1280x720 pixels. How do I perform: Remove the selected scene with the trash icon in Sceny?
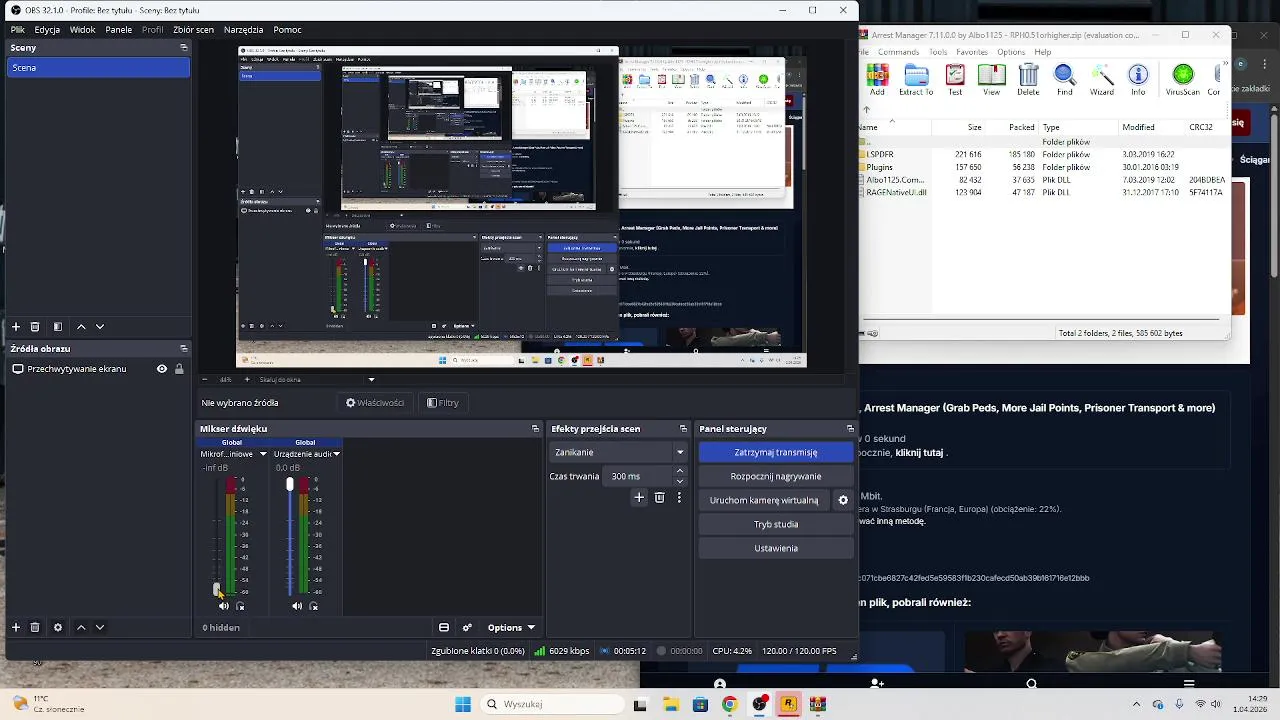click(35, 327)
